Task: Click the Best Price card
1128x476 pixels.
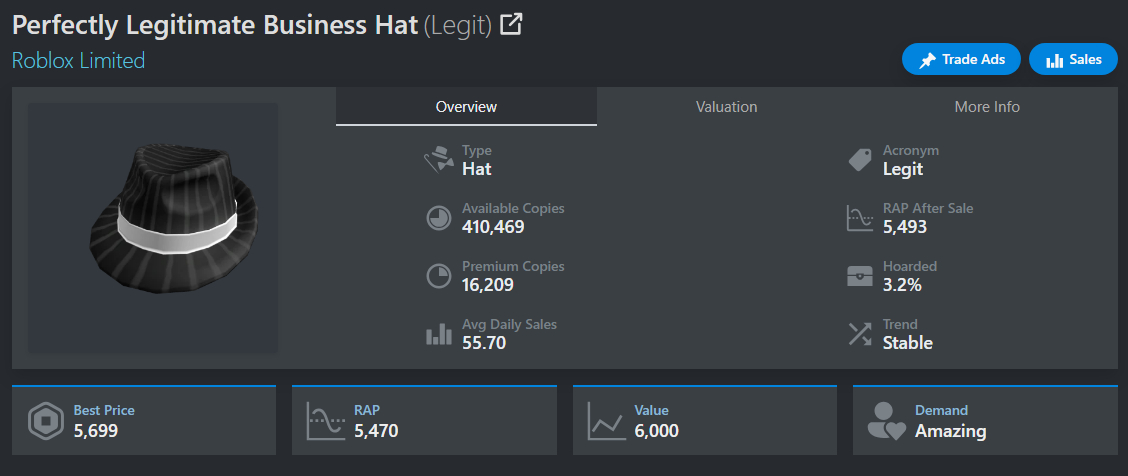Action: (144, 421)
